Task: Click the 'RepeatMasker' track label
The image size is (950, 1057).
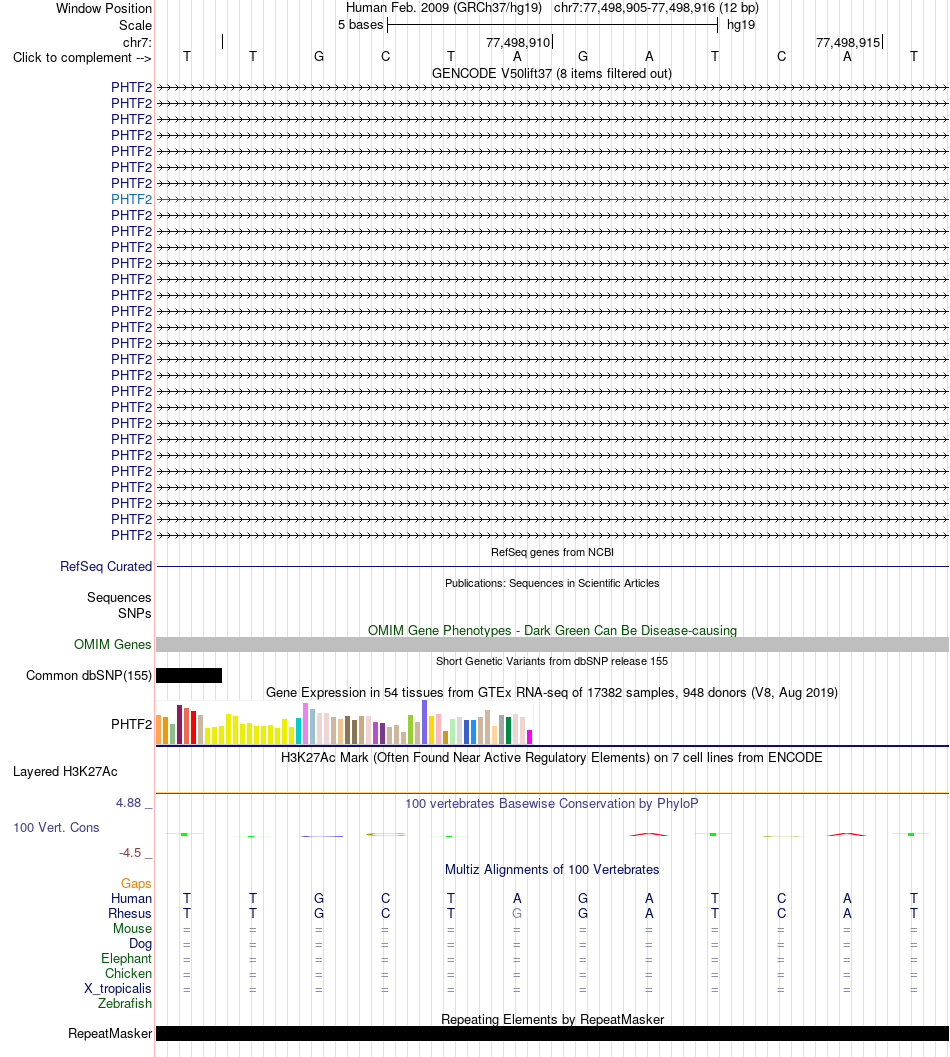Action: [x=110, y=1033]
